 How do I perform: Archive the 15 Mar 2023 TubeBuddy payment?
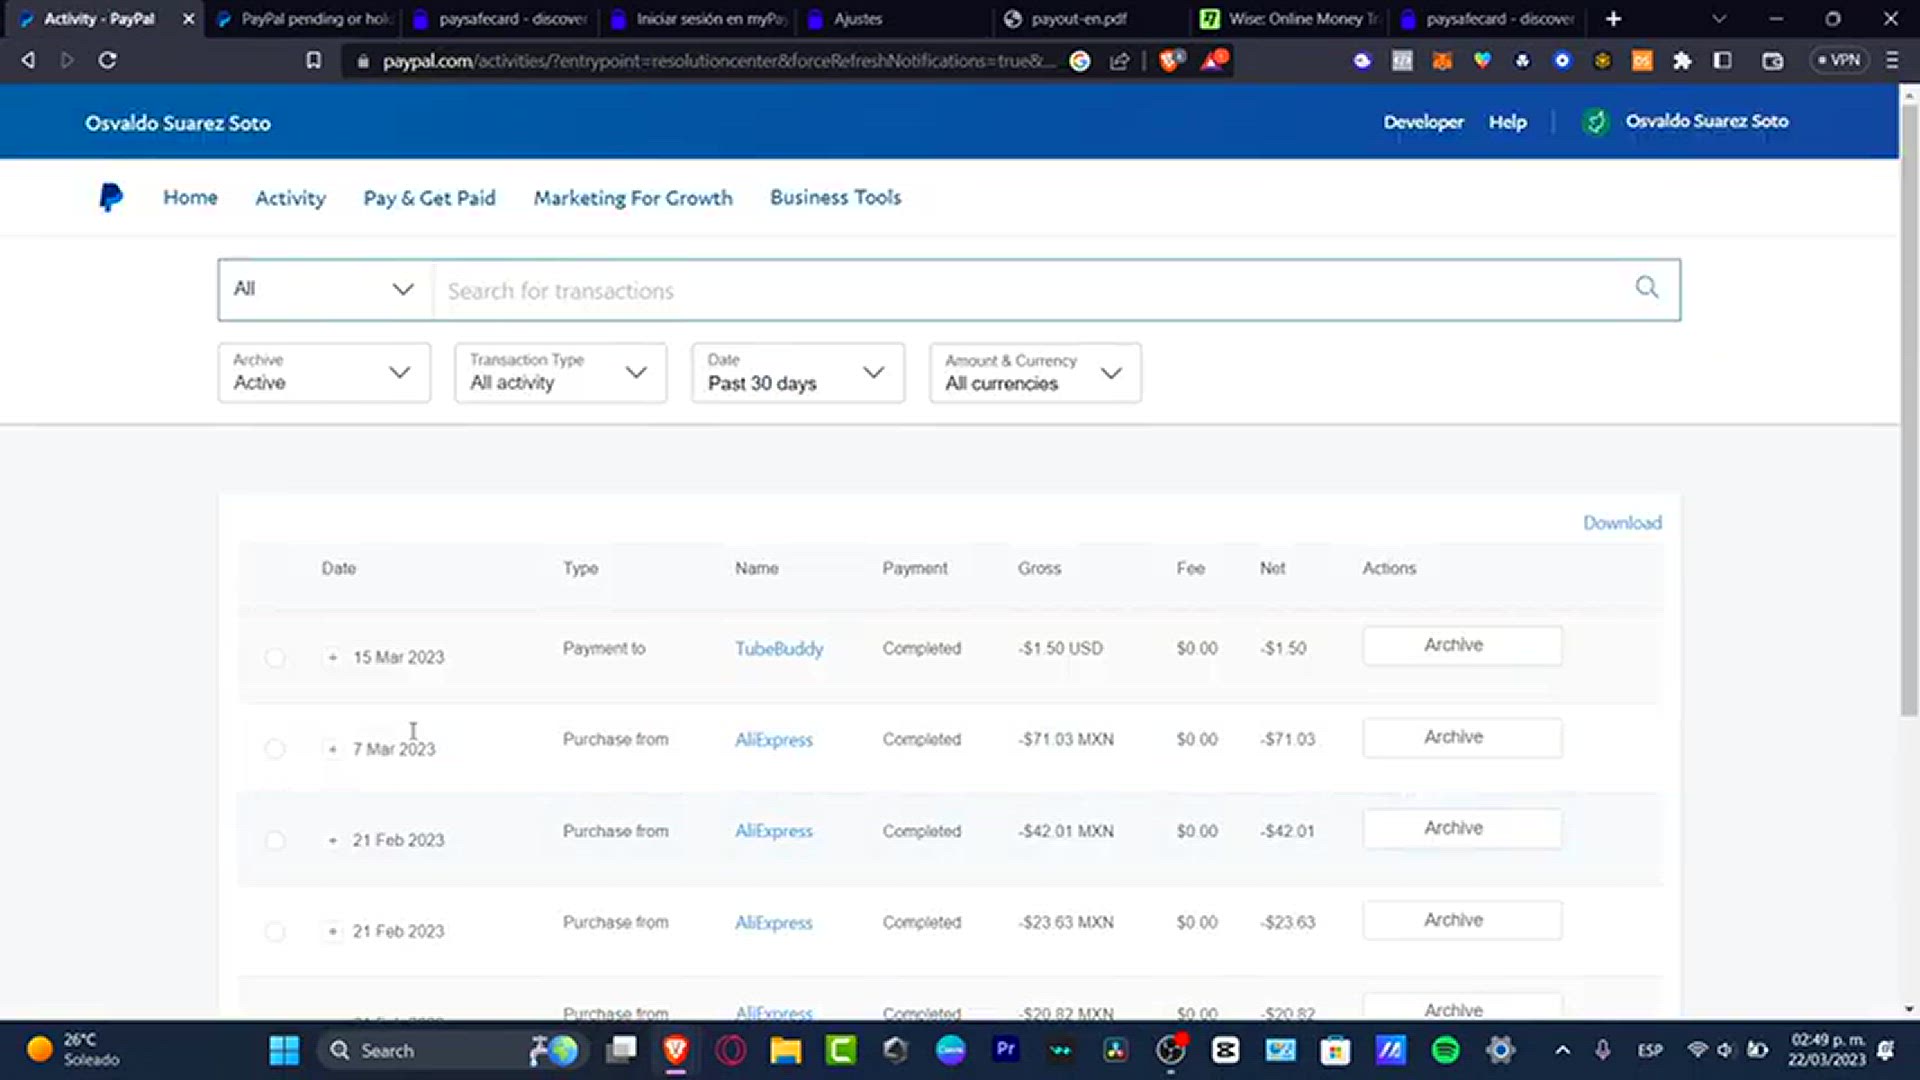pos(1462,645)
